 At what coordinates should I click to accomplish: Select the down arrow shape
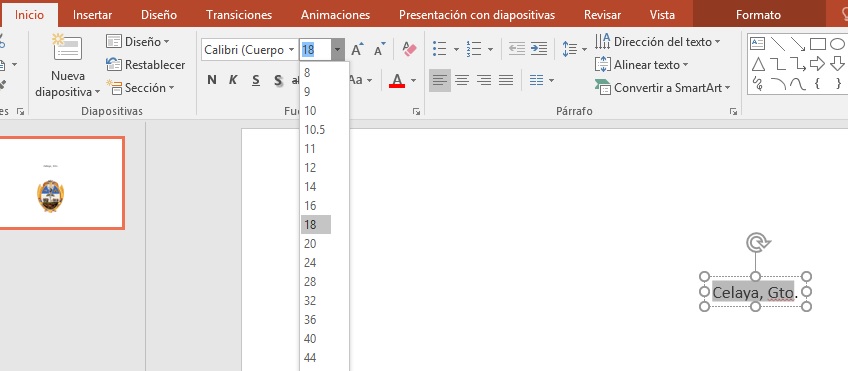pos(837,64)
